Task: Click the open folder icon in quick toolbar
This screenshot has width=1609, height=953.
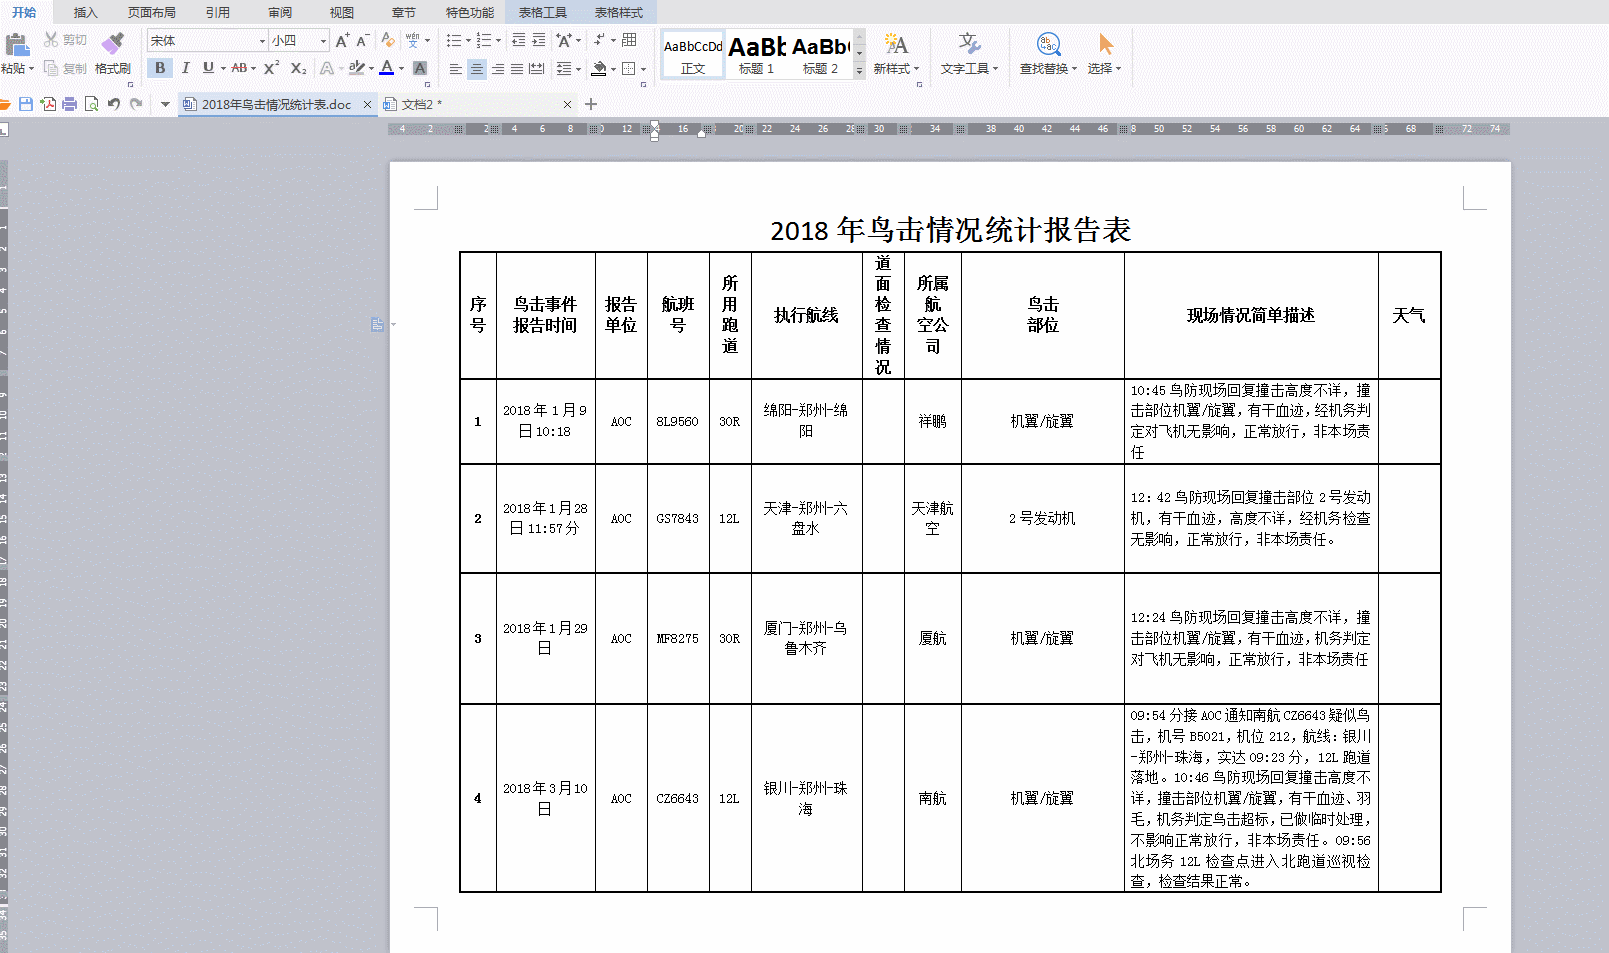Action: point(5,104)
